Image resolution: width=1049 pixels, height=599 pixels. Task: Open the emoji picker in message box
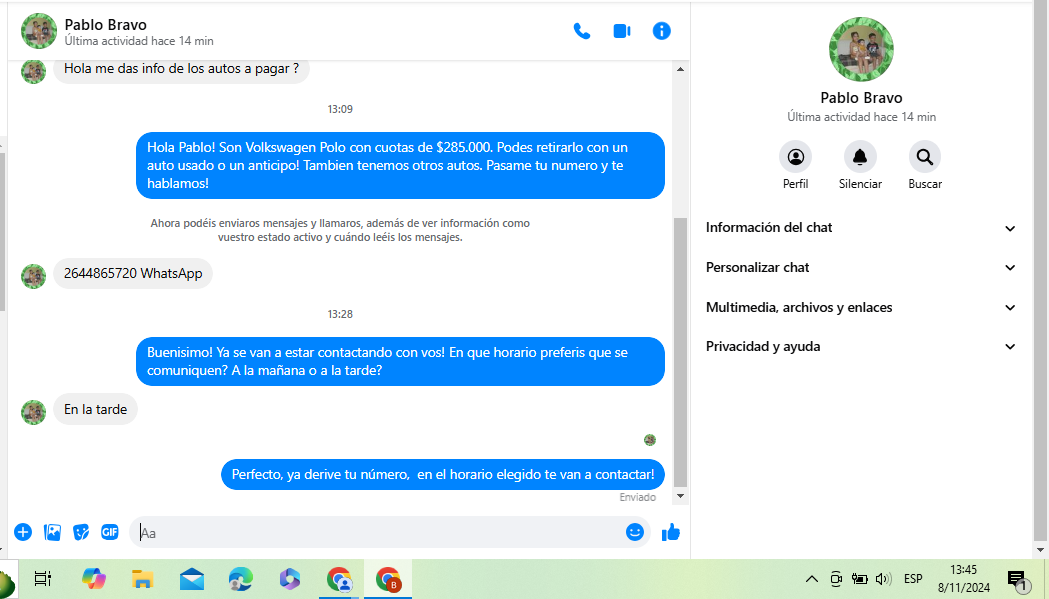click(x=634, y=532)
